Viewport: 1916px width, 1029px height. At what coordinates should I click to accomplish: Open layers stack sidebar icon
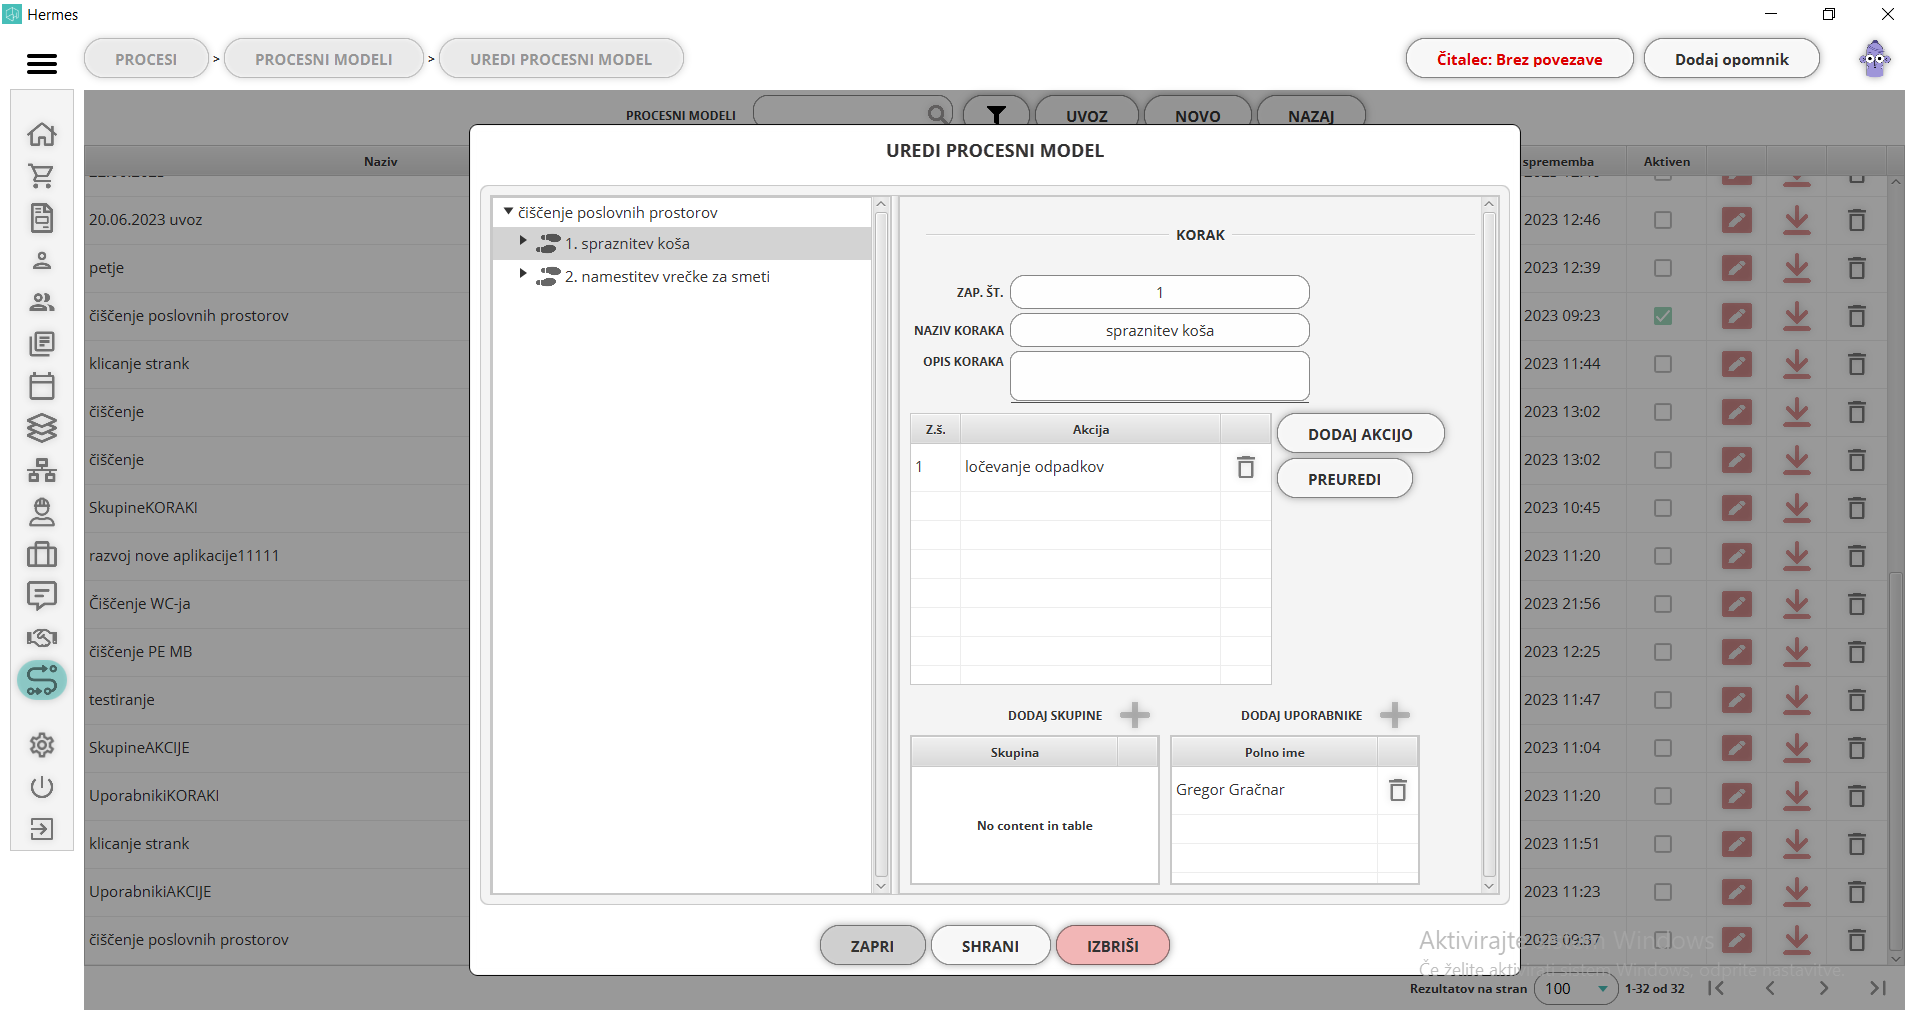(x=42, y=428)
